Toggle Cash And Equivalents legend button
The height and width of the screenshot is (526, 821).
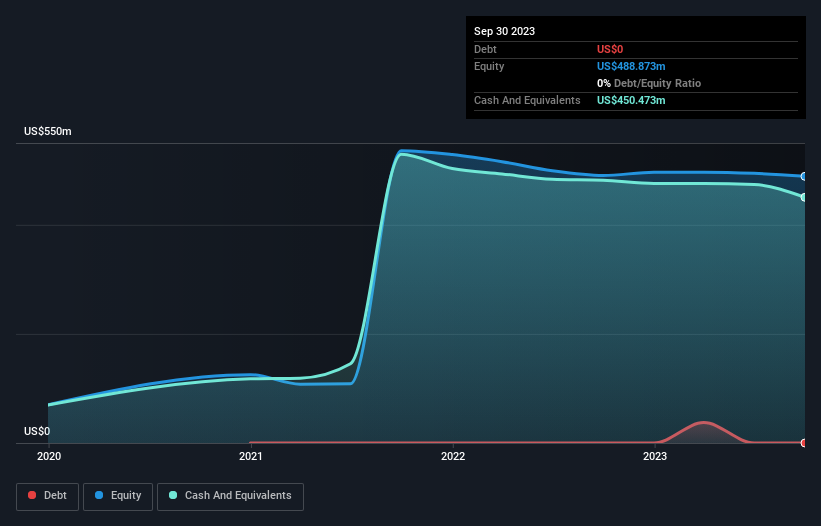230,496
